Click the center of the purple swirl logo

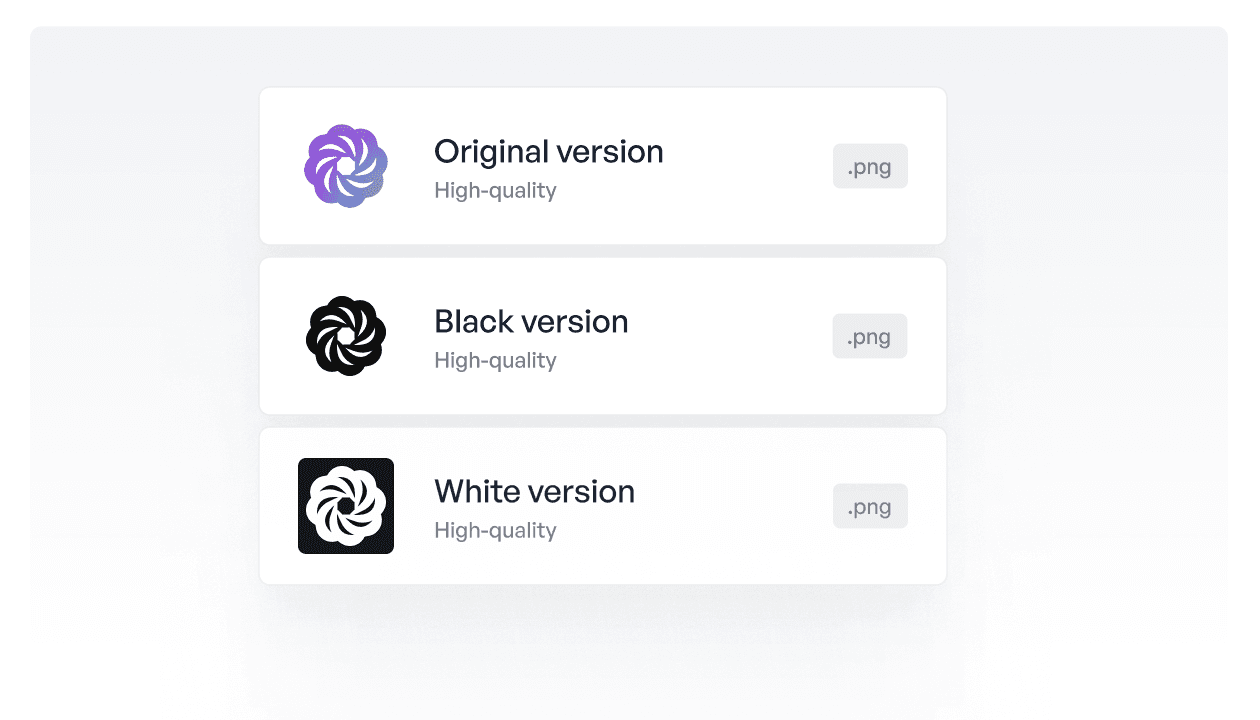click(x=346, y=166)
